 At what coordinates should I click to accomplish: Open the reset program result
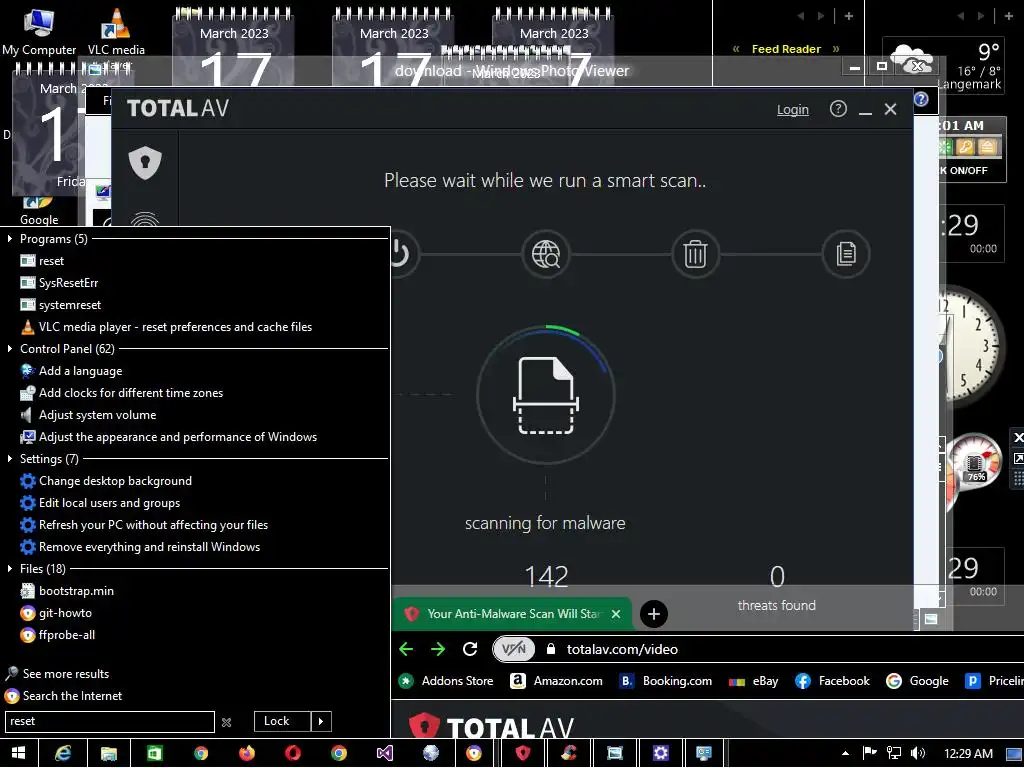(x=42, y=261)
